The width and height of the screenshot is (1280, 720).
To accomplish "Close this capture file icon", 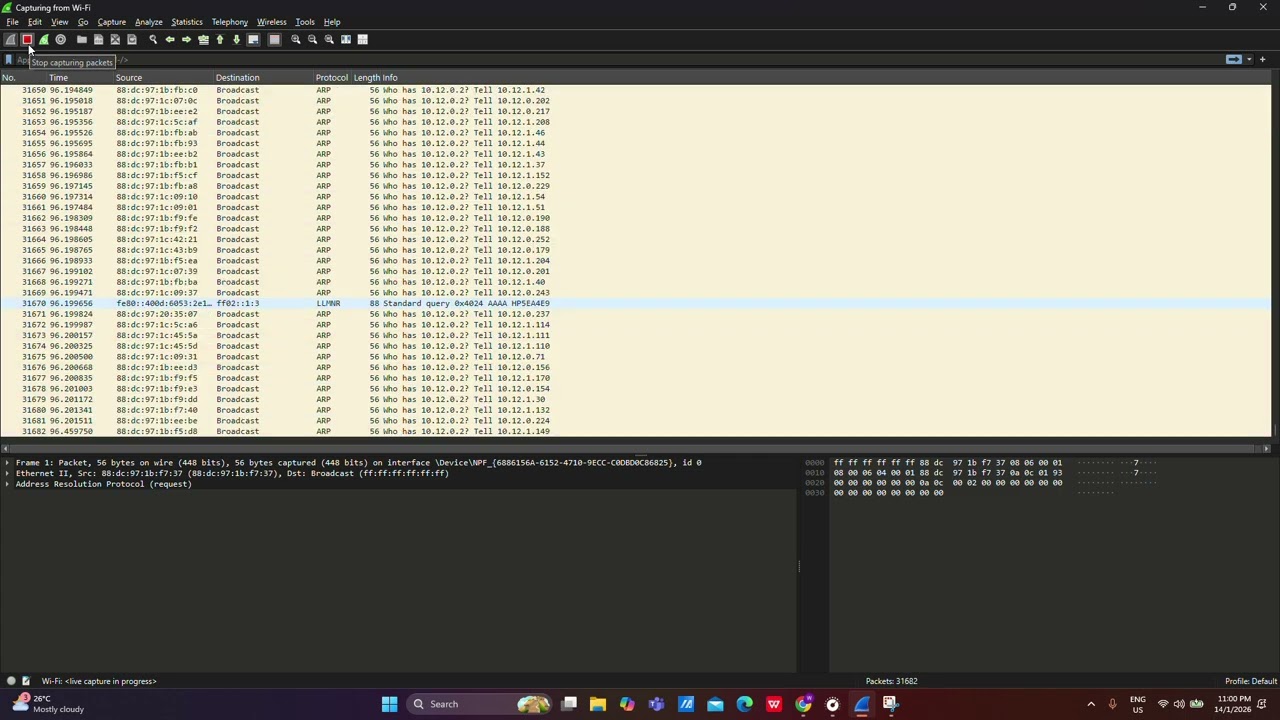I will click(x=115, y=40).
